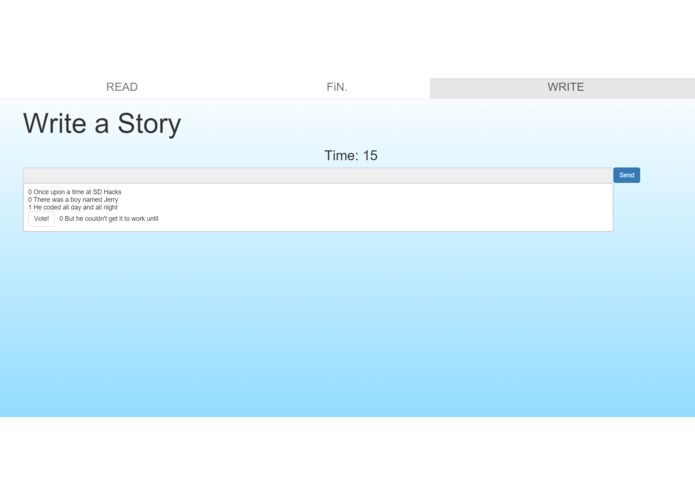
Task: Focus the story text input field
Action: click(318, 175)
